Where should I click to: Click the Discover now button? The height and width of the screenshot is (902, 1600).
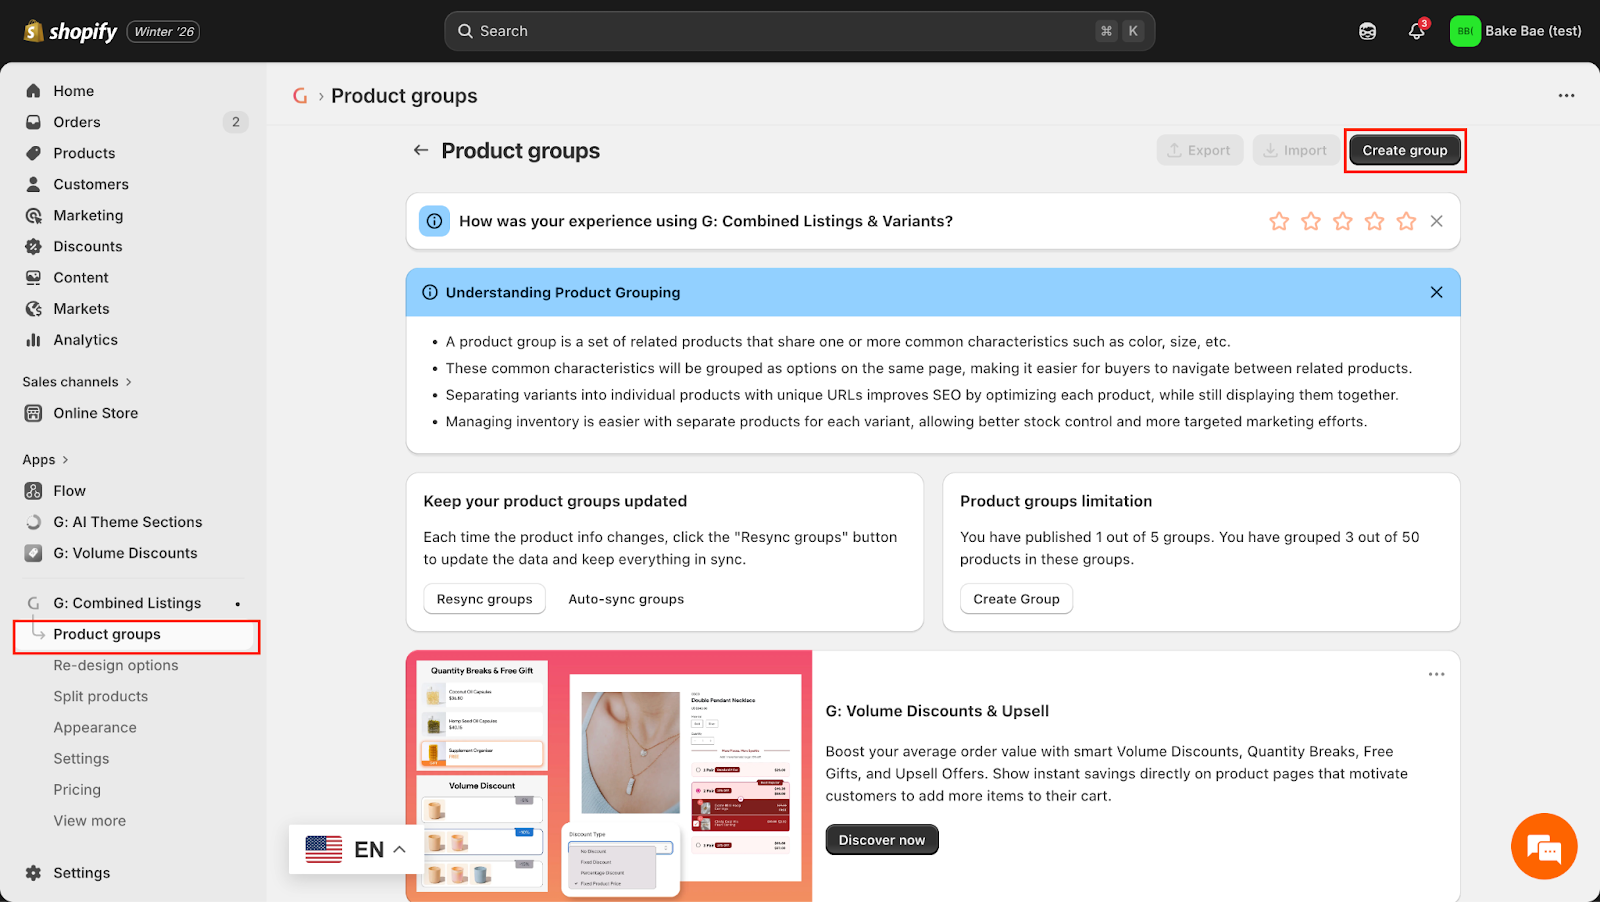tap(882, 840)
